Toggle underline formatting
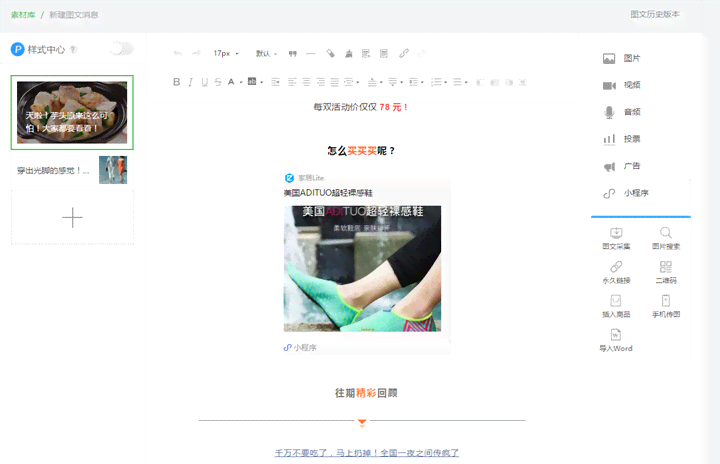This screenshot has height=464, width=720. click(204, 82)
